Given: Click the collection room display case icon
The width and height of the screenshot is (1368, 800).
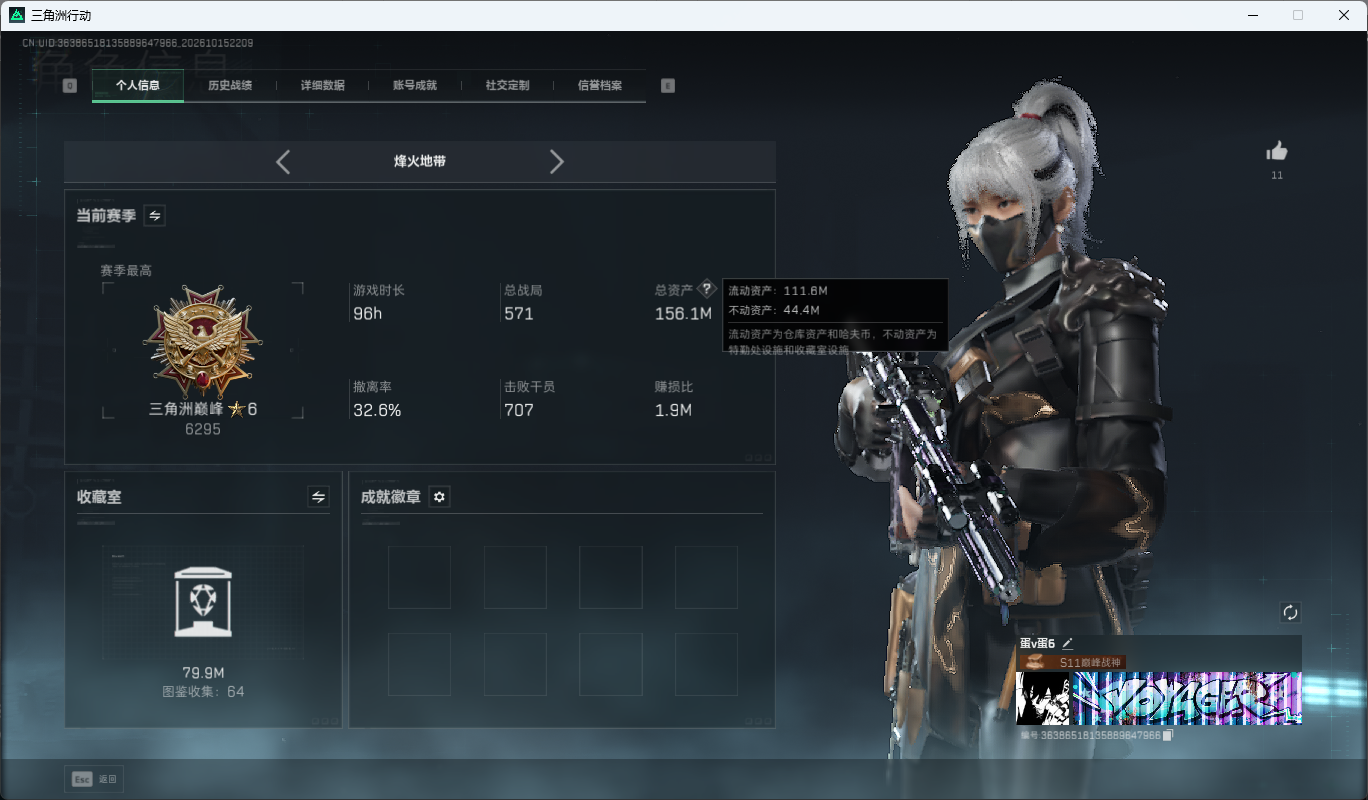Looking at the screenshot, I should (x=203, y=601).
